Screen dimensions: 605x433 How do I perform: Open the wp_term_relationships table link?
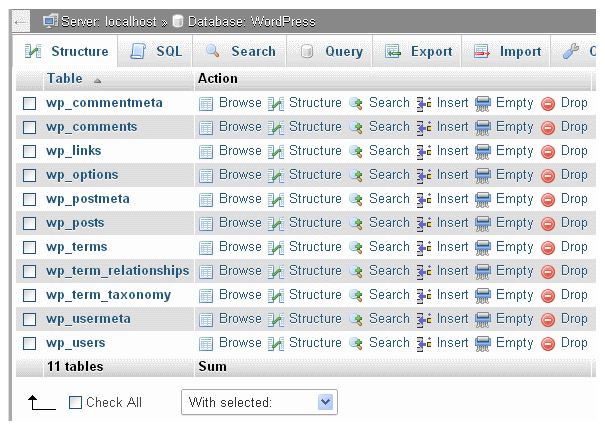pos(117,271)
